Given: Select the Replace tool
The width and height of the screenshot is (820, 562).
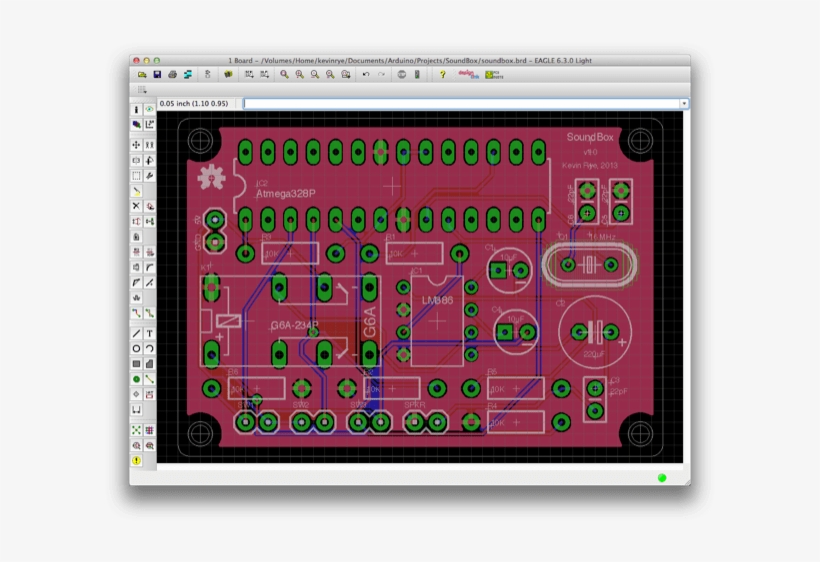Looking at the screenshot, I should point(150,221).
